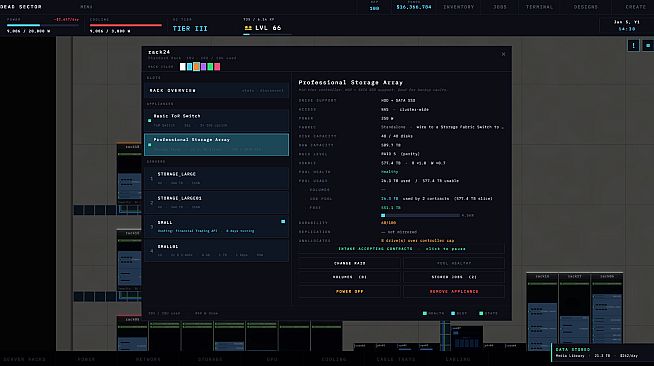
Task: Expand the SMALL01 server entry
Action: 216,251
